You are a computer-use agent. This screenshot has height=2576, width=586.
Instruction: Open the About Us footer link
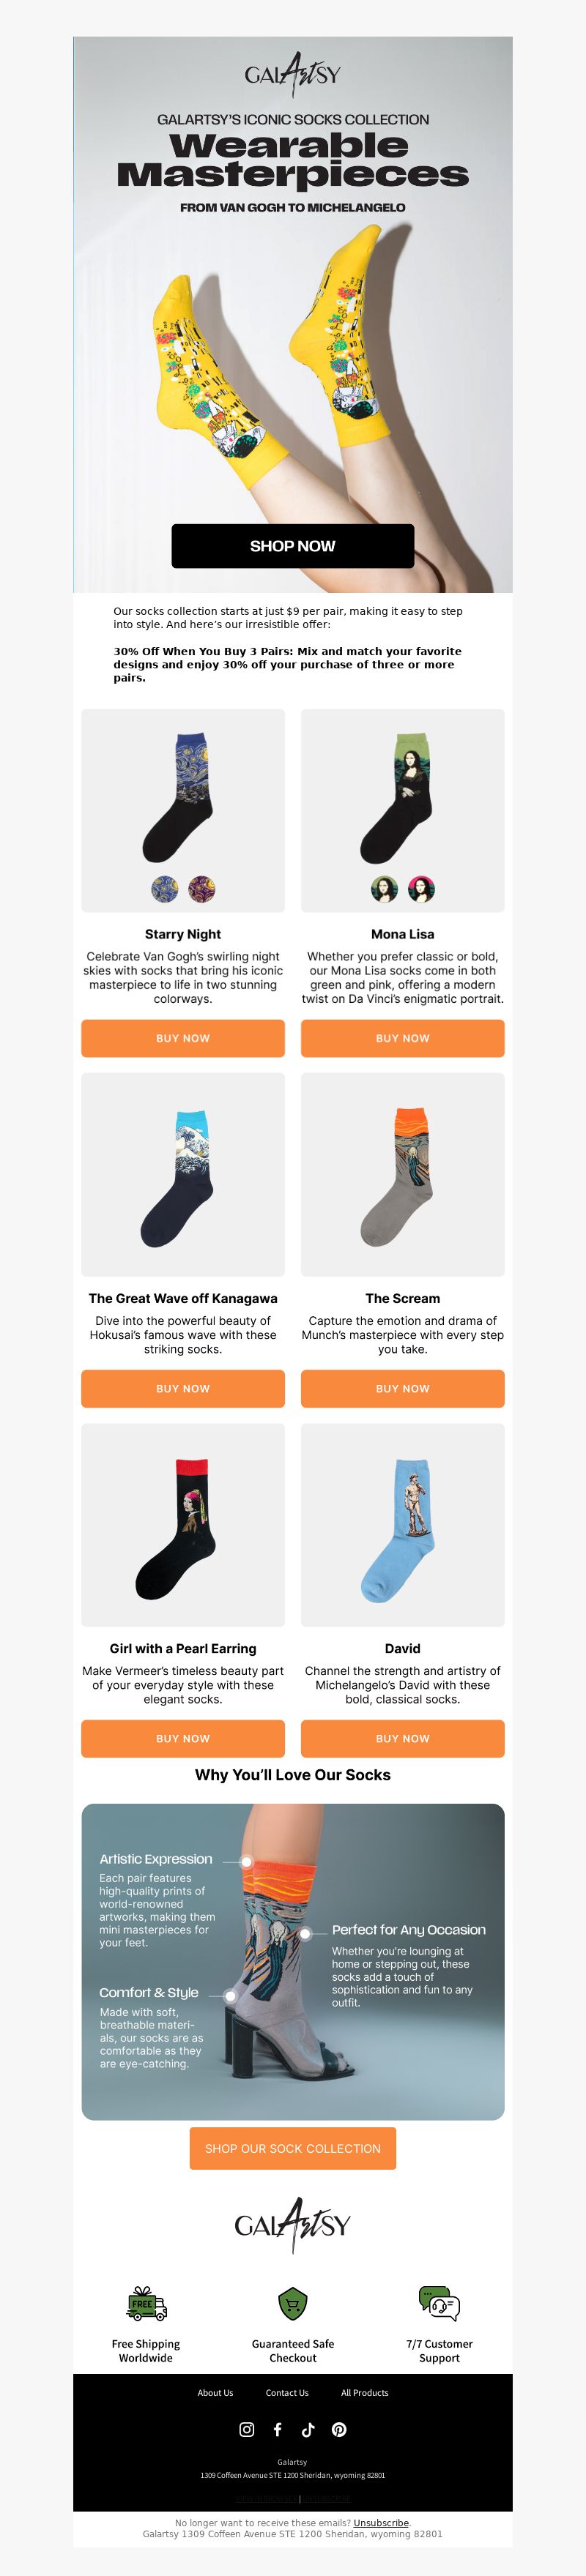[215, 2393]
